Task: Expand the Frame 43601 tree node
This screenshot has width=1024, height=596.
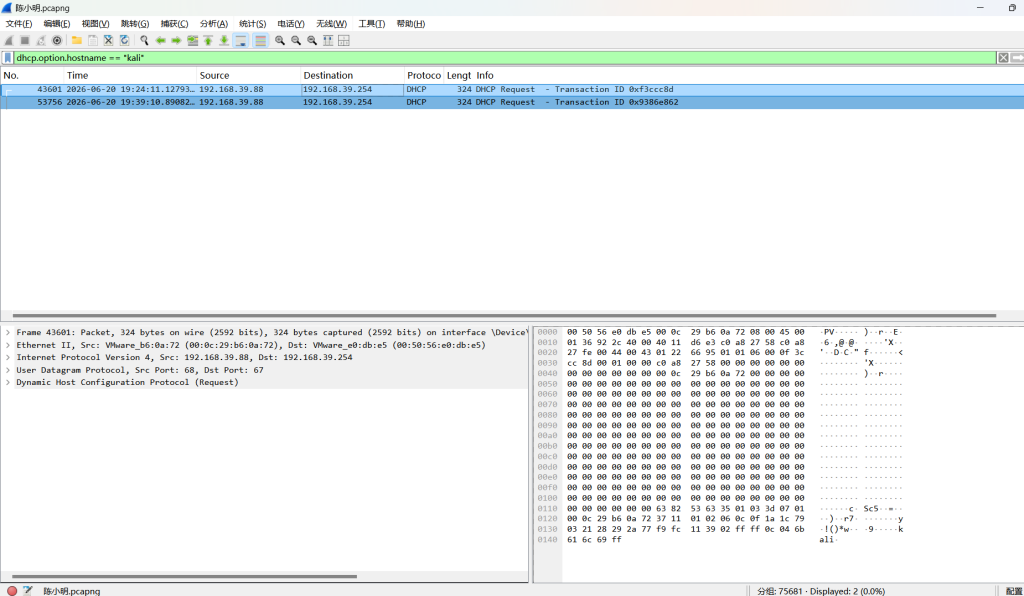Action: coord(8,332)
